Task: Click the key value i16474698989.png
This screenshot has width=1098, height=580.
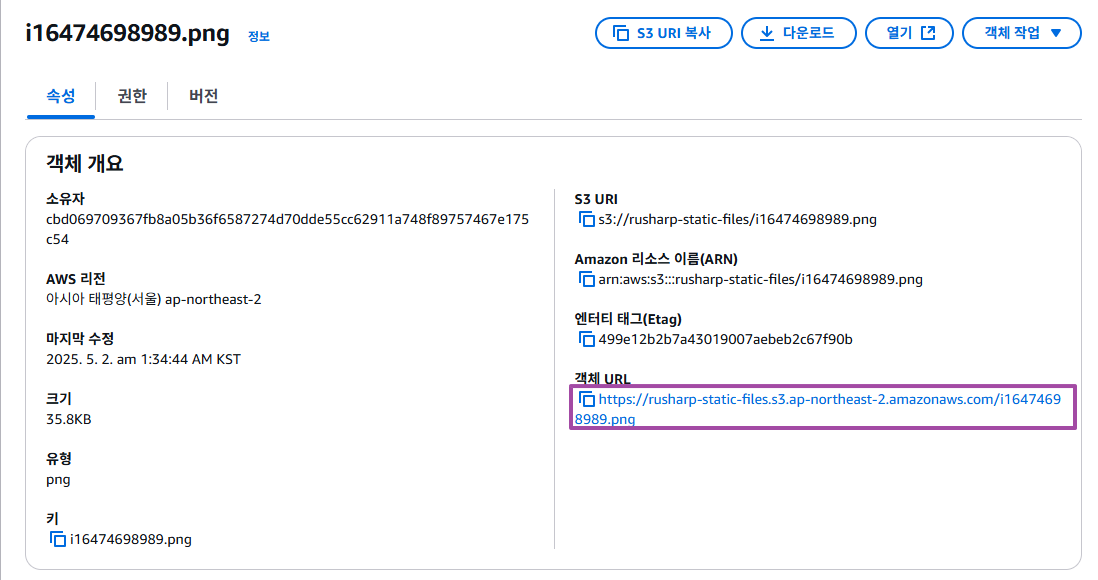Action: pyautogui.click(x=131, y=539)
